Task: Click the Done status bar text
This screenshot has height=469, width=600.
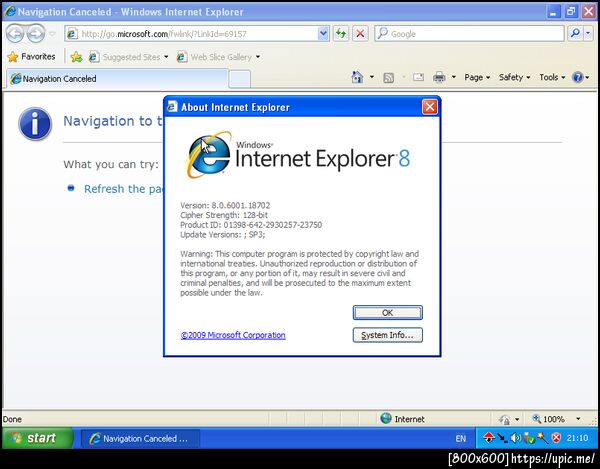Action: (12, 419)
